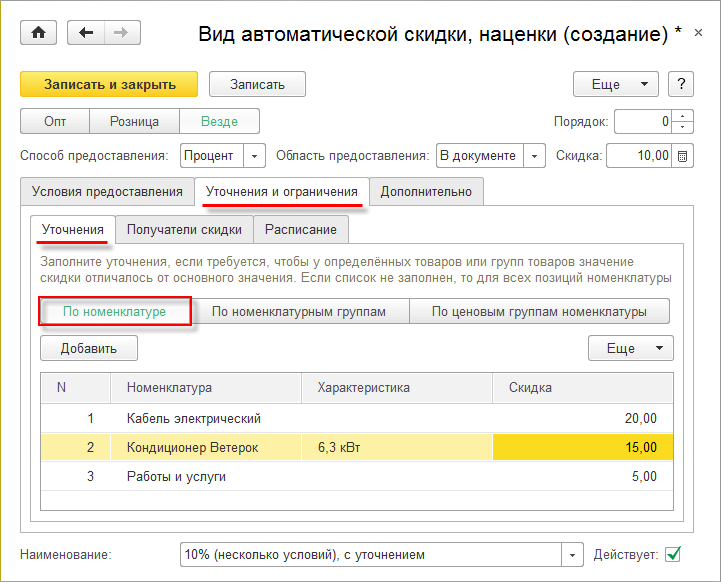Go forward with the right arrow

(120, 33)
